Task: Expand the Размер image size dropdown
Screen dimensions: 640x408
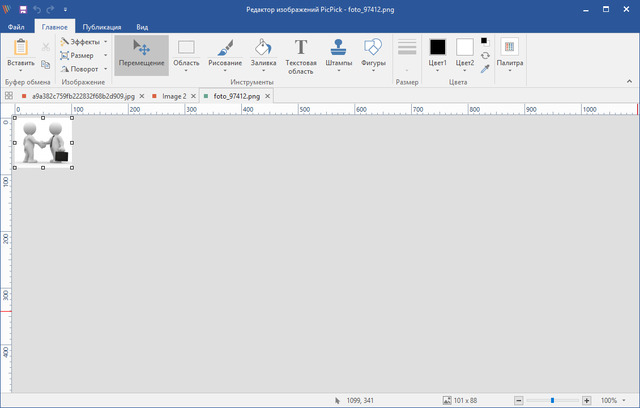Action: tap(80, 55)
